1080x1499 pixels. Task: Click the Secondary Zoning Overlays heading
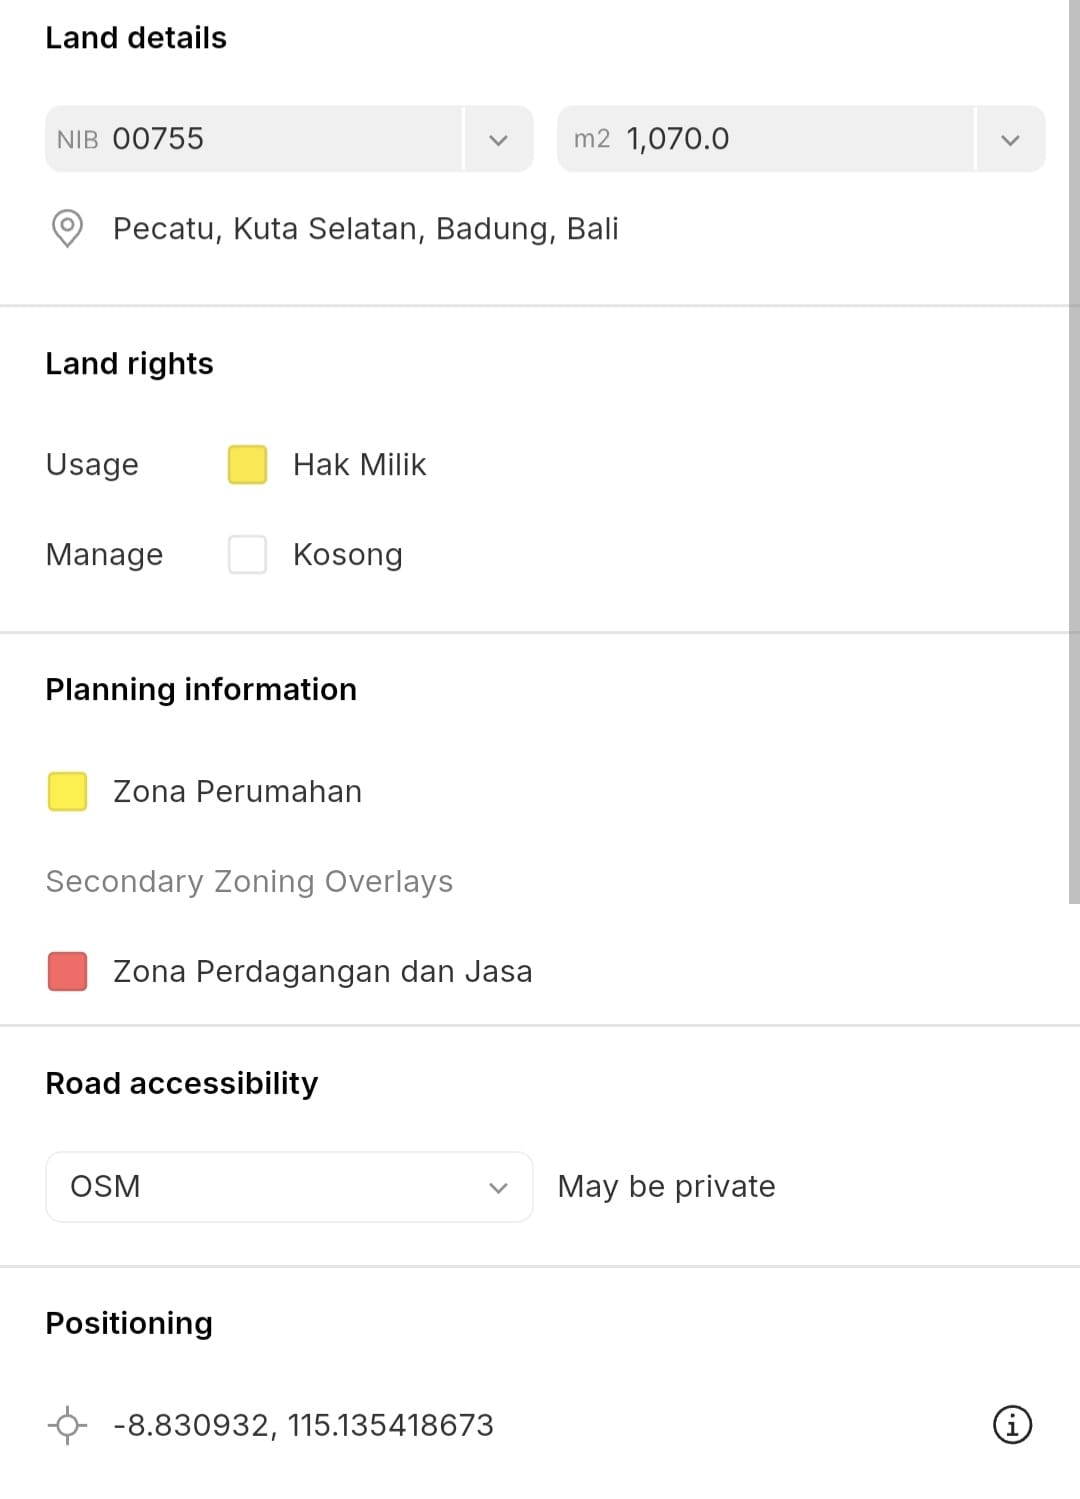pyautogui.click(x=249, y=881)
